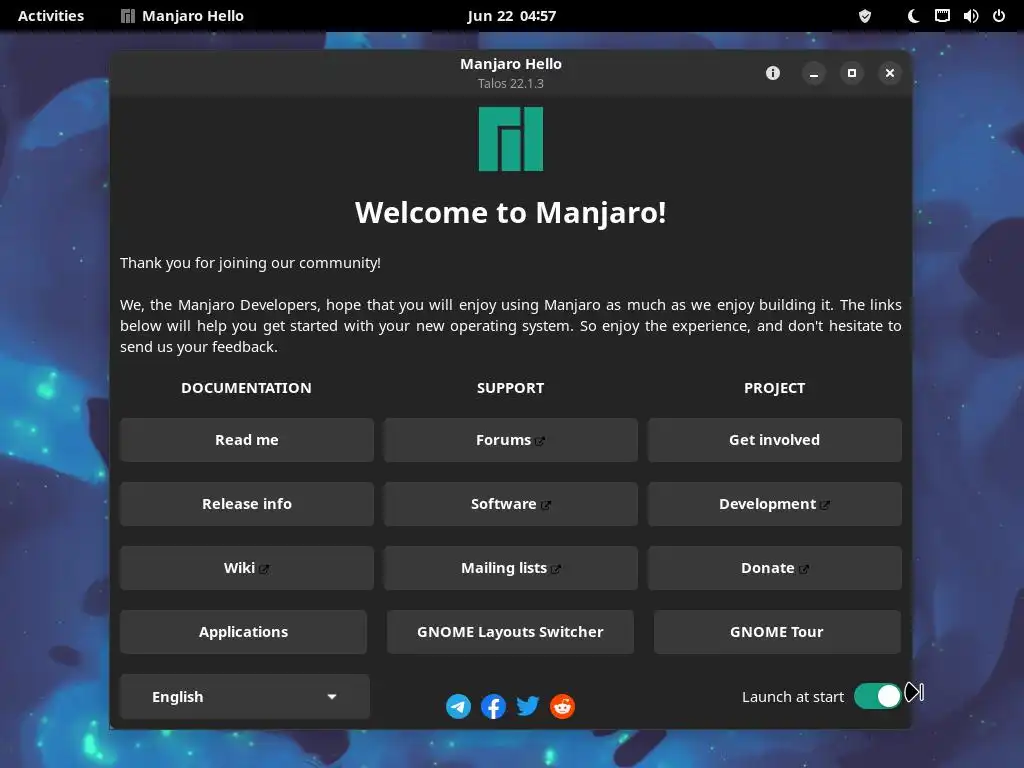Open the Software link button

(x=511, y=504)
